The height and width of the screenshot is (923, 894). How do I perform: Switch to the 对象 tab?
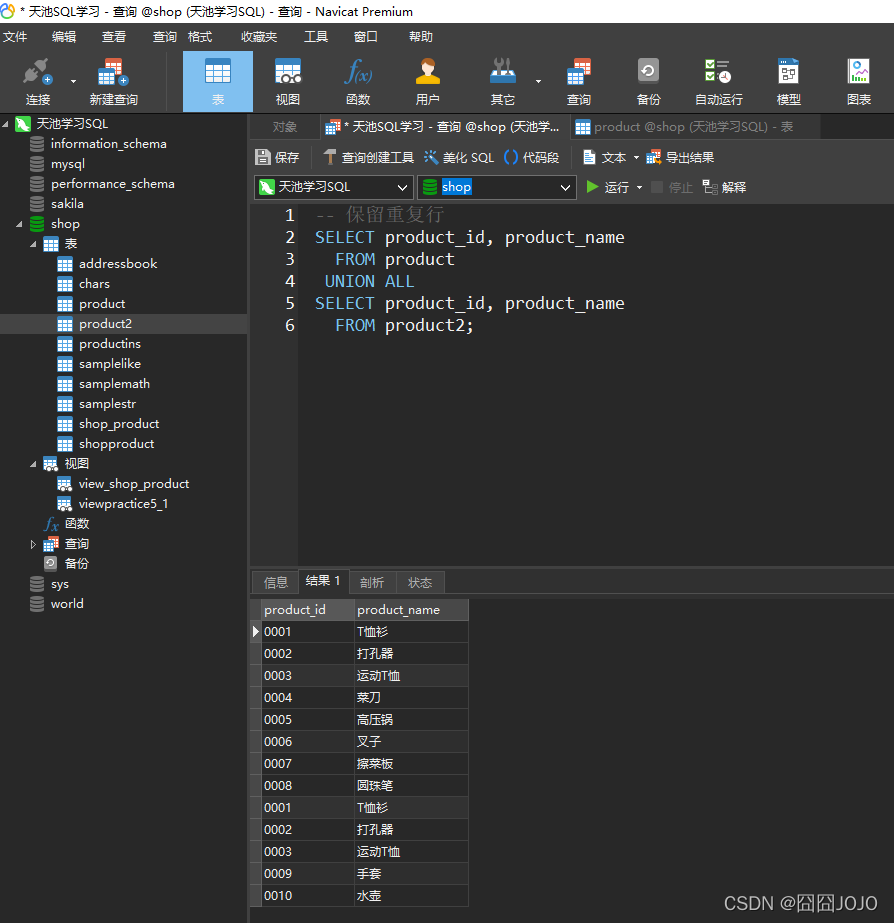click(x=285, y=127)
